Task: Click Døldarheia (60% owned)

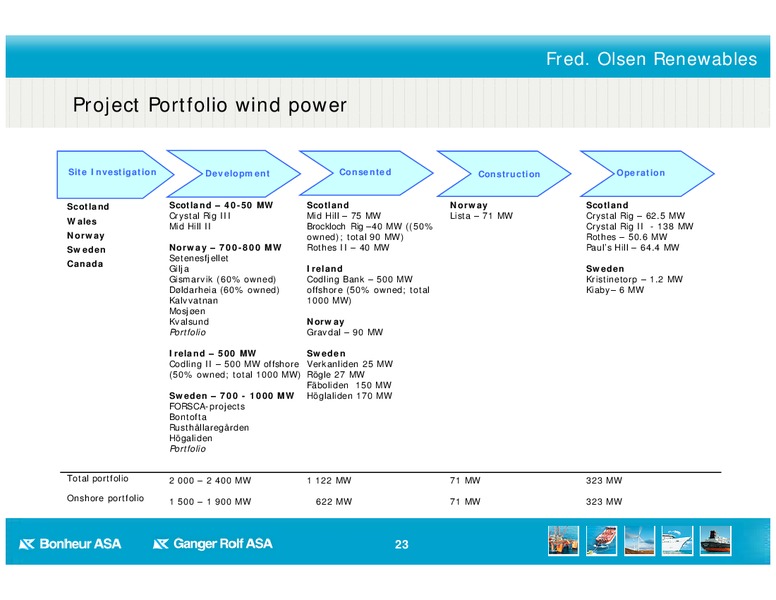Action: coord(224,290)
